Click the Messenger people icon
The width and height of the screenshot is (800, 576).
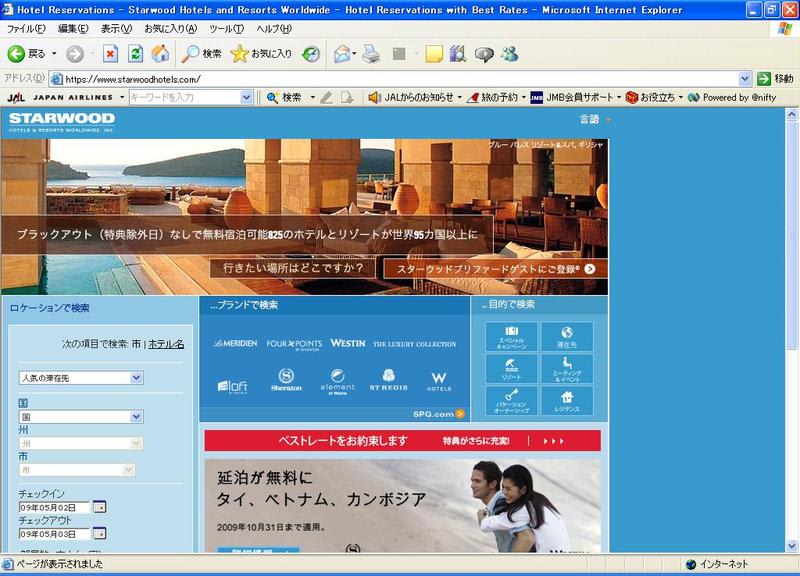pos(509,54)
